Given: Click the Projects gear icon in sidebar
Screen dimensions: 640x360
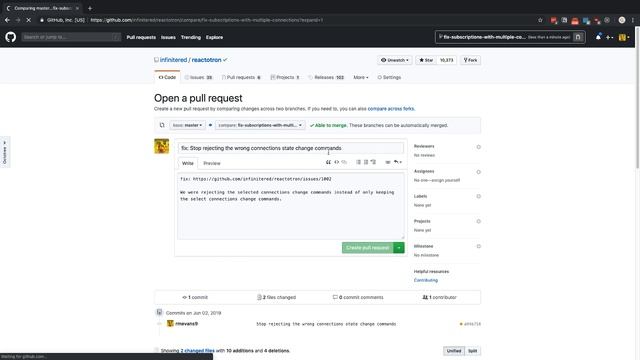Looking at the screenshot, I should coord(478,221).
